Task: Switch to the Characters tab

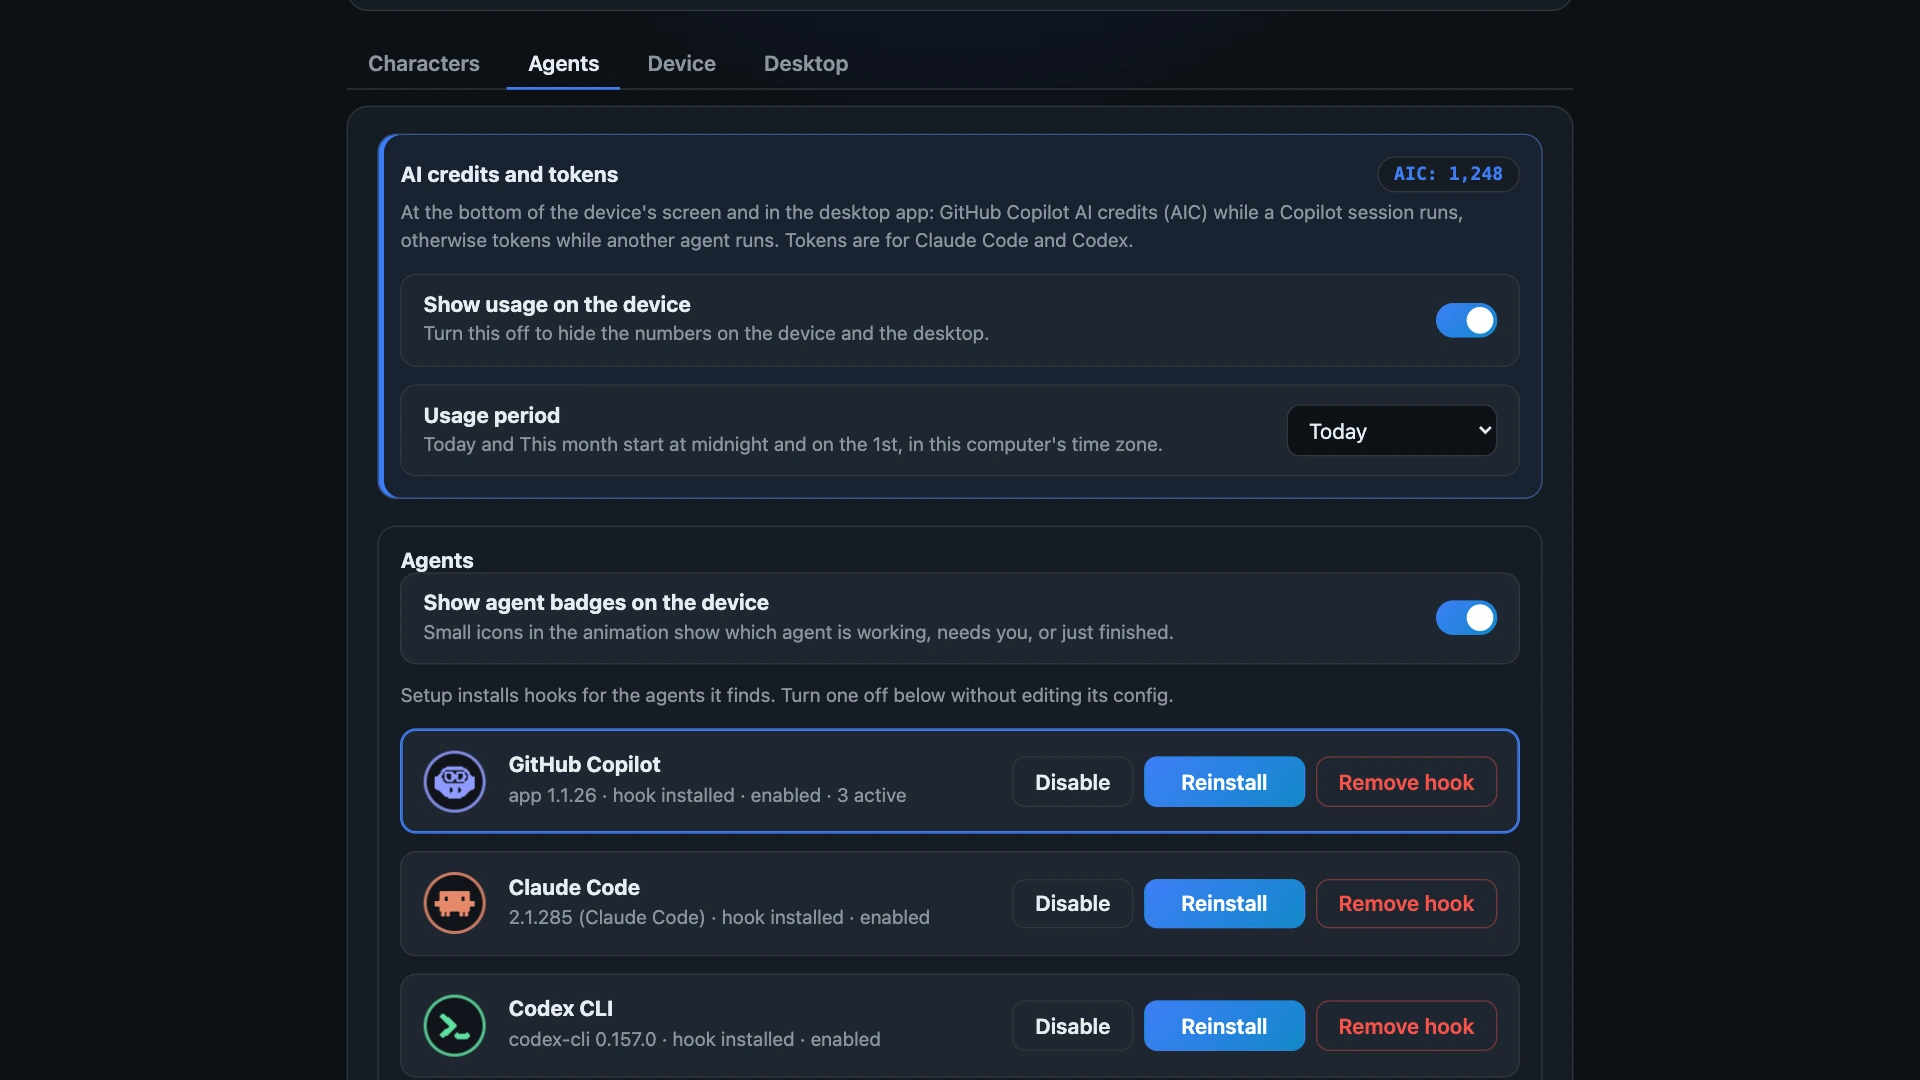Action: pos(424,63)
